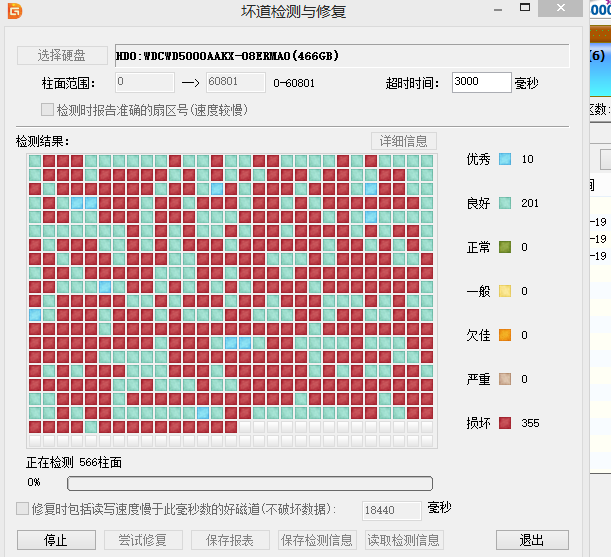Click the 选择硬盘 button

tap(62, 55)
